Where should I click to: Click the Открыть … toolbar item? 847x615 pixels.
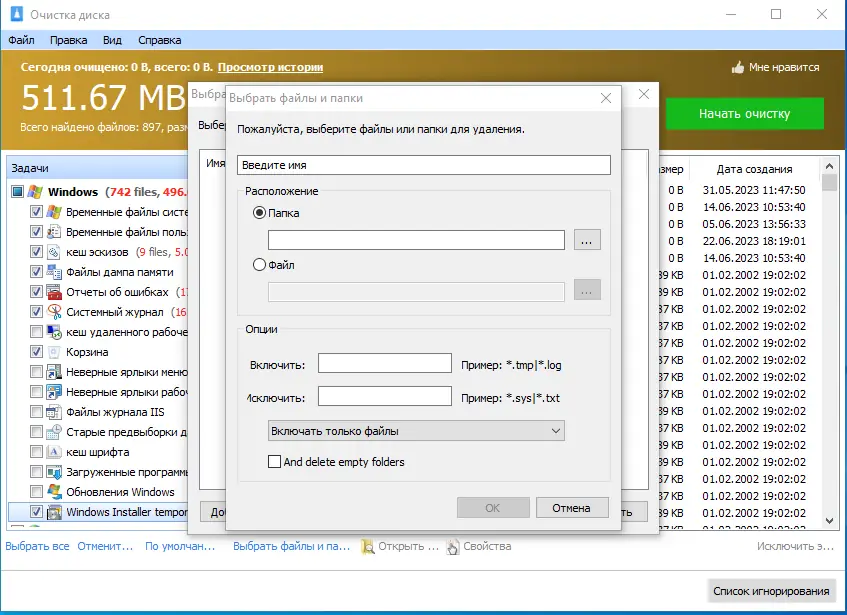click(400, 546)
